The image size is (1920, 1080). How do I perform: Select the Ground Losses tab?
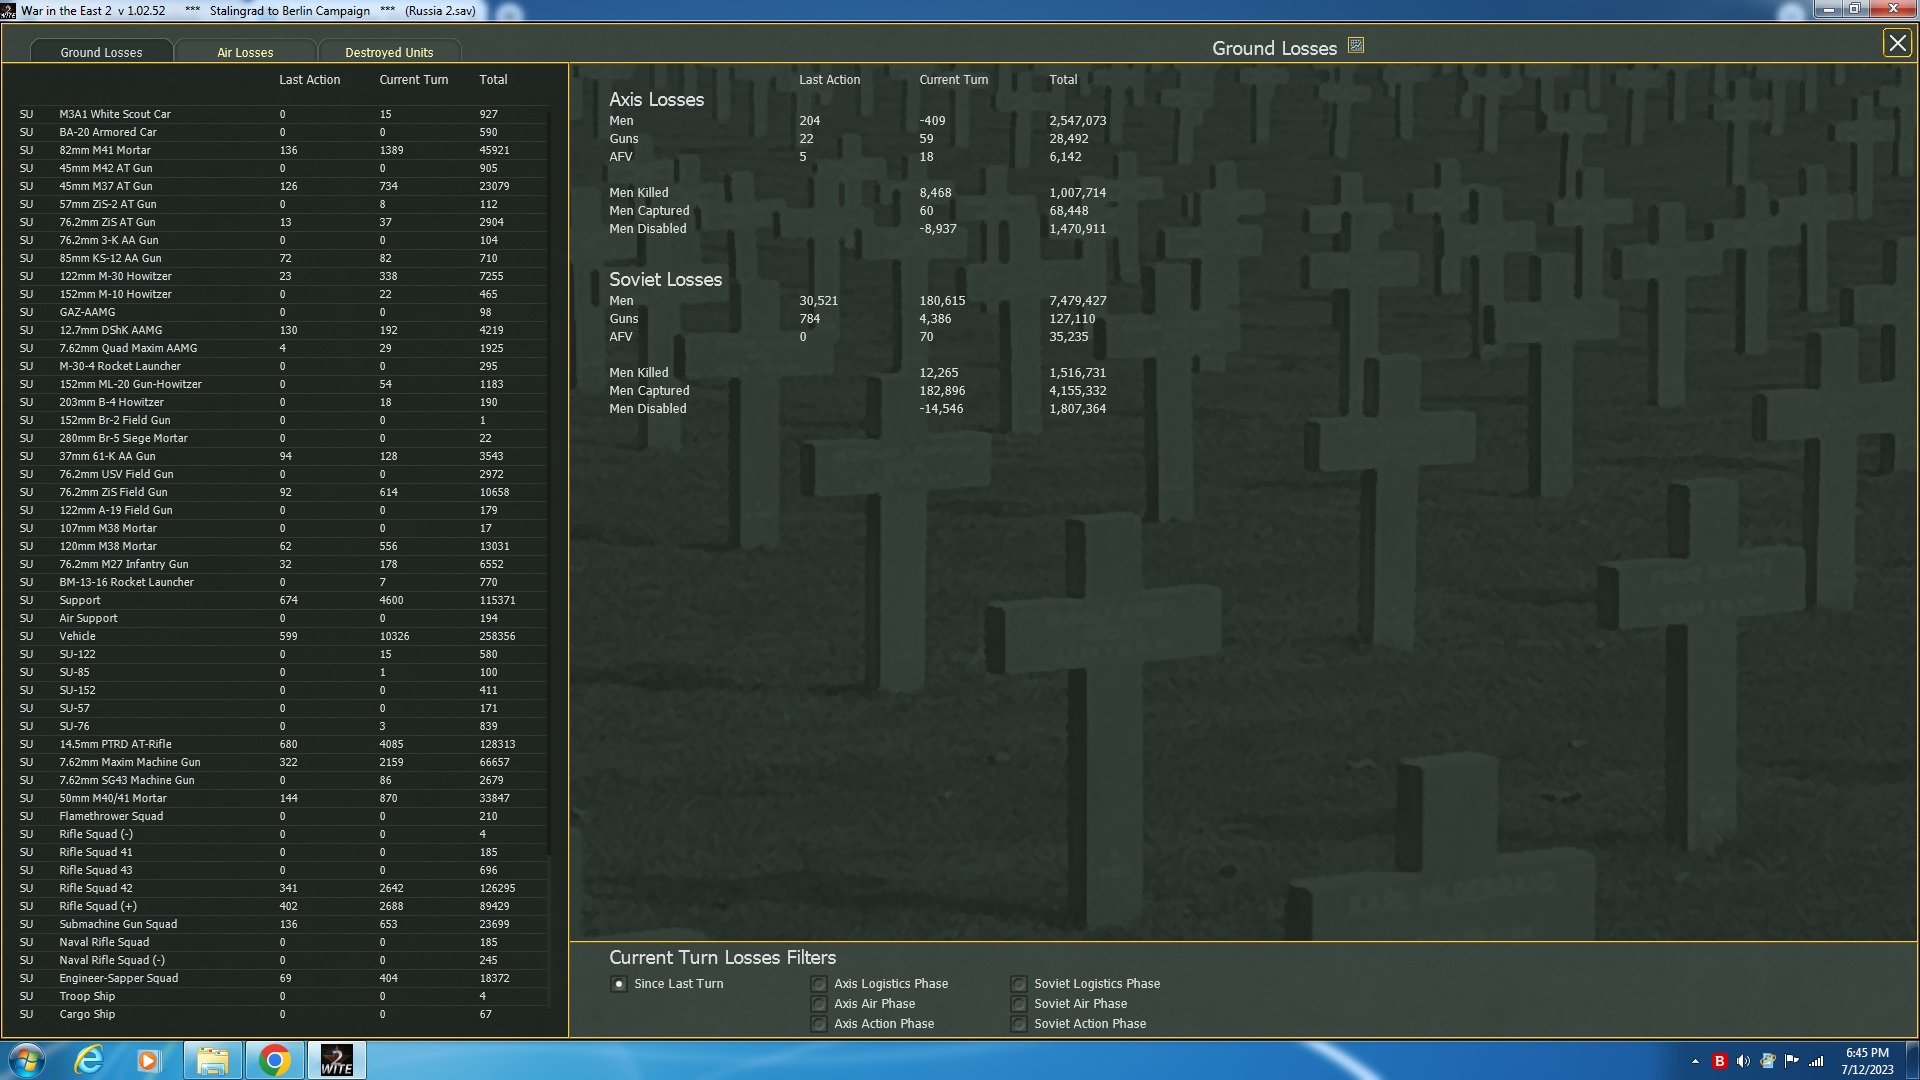point(101,52)
